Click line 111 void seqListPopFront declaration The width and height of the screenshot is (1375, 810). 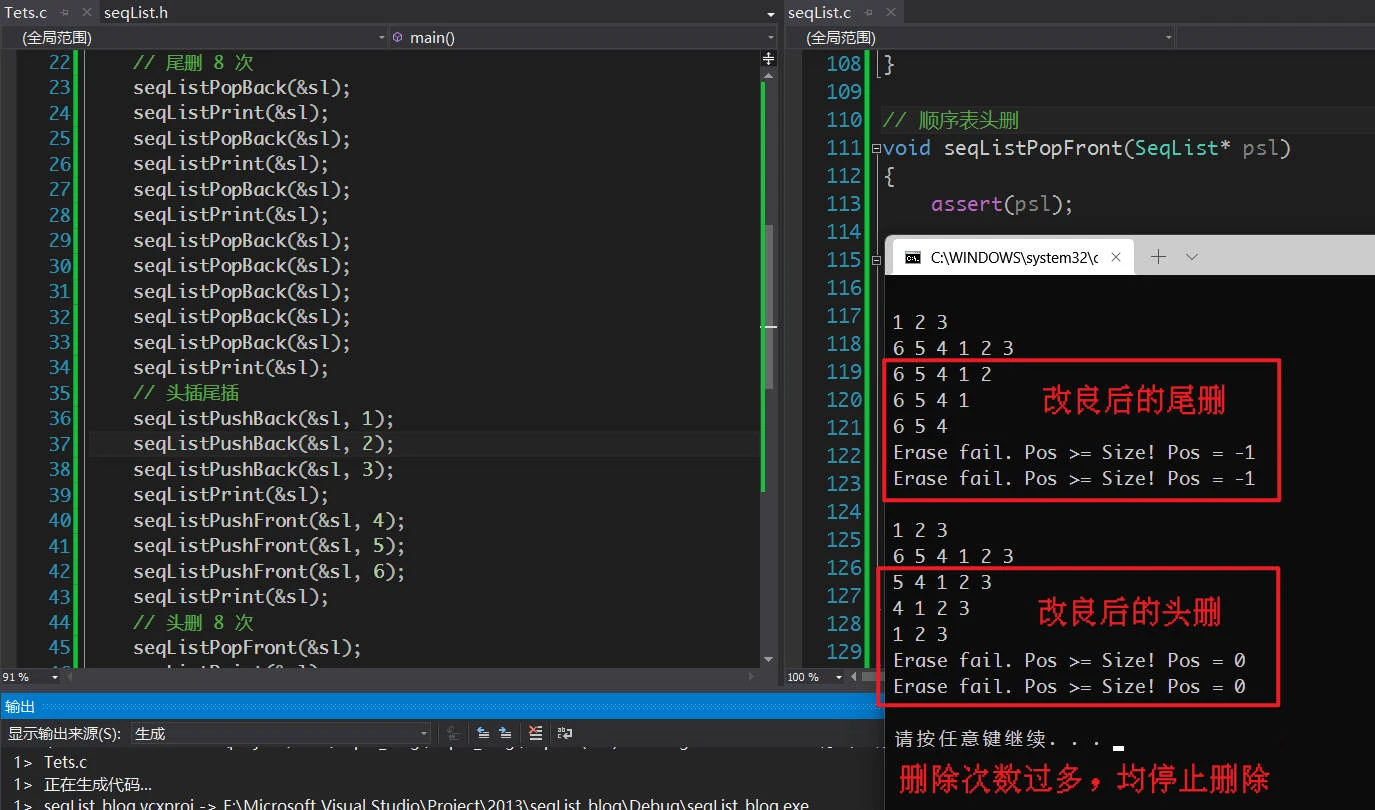coord(1087,148)
